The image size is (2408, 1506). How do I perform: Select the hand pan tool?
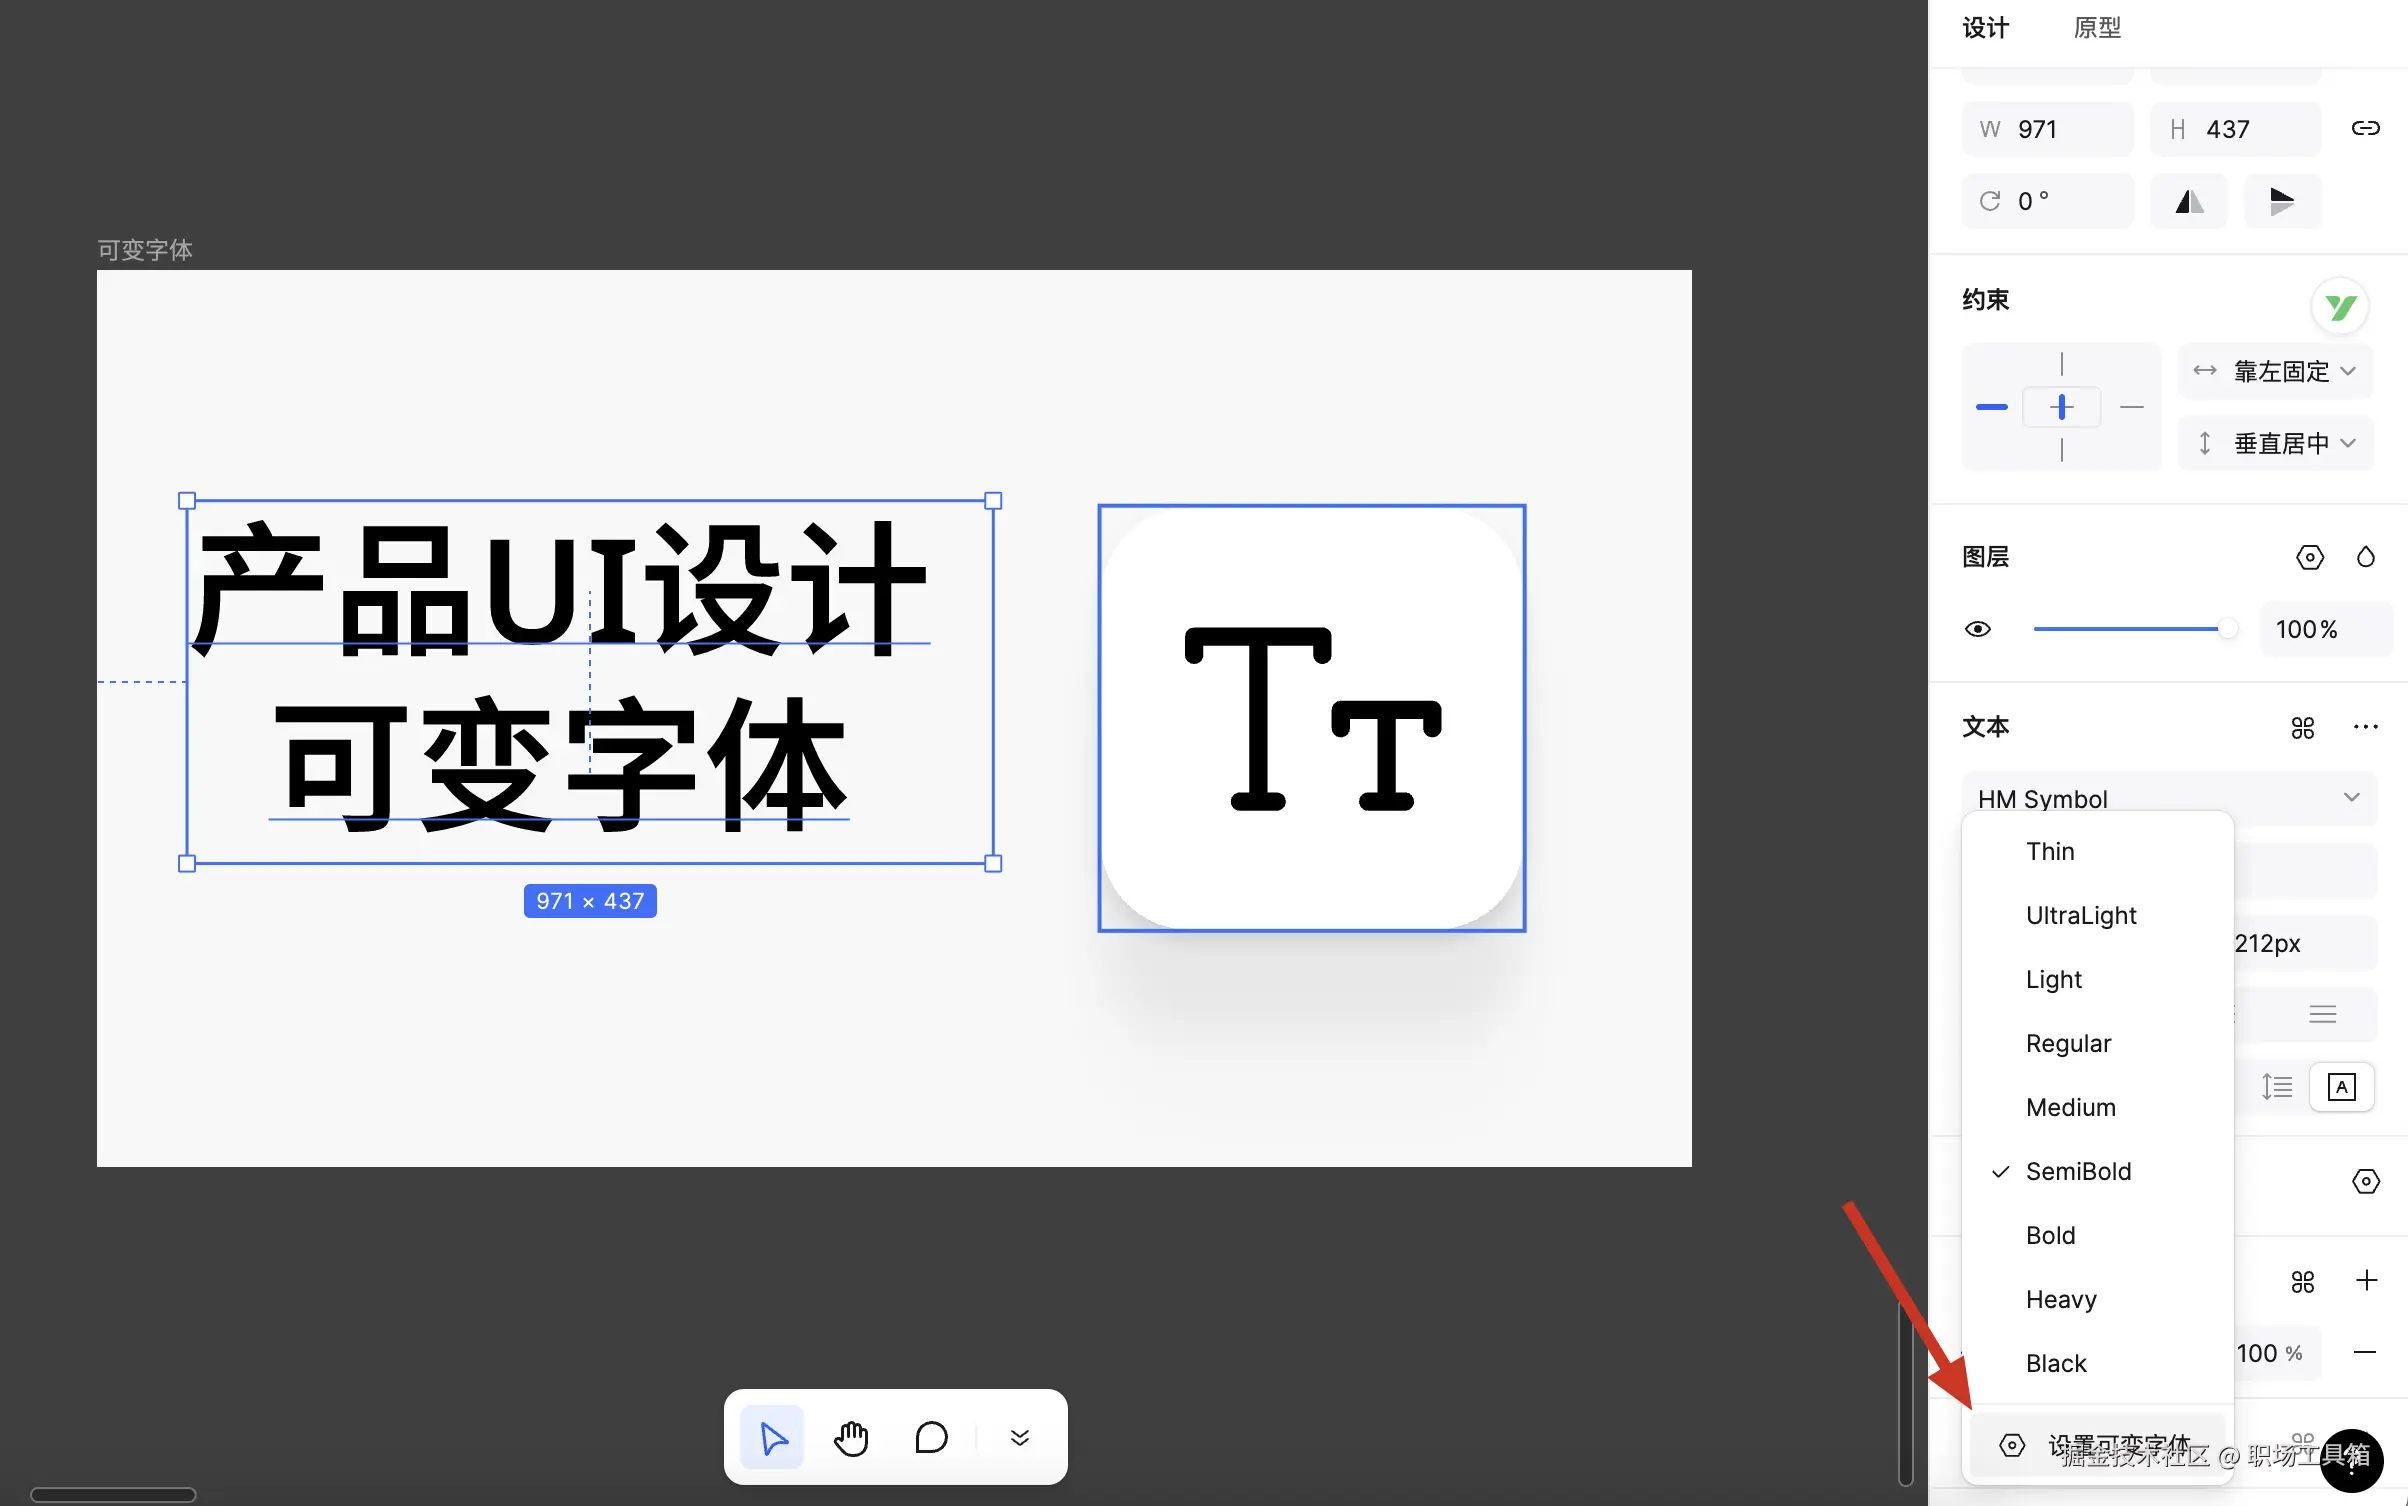coord(851,1438)
